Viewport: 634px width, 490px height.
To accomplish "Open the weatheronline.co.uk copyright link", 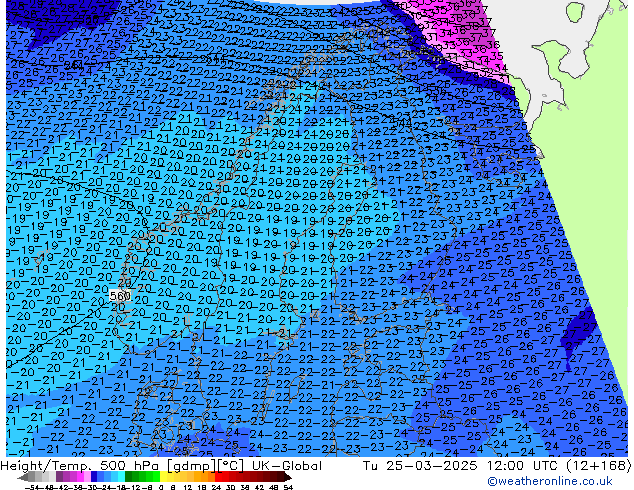I will click(549, 481).
